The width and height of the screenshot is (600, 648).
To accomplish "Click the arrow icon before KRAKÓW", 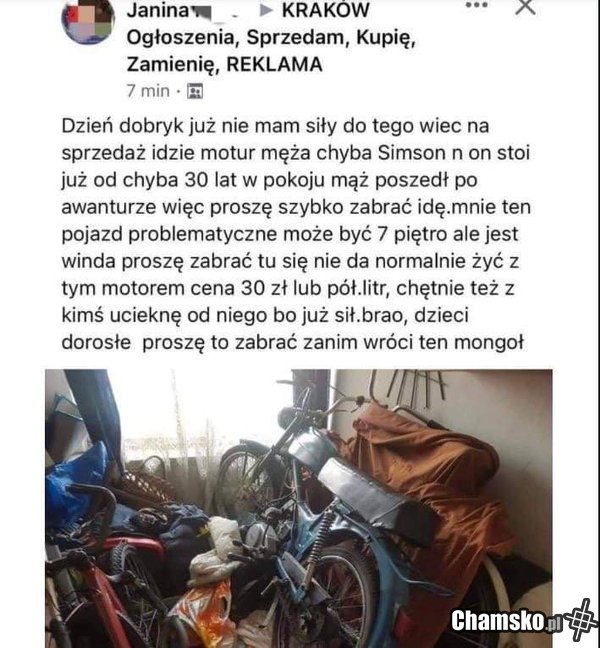I will [266, 11].
